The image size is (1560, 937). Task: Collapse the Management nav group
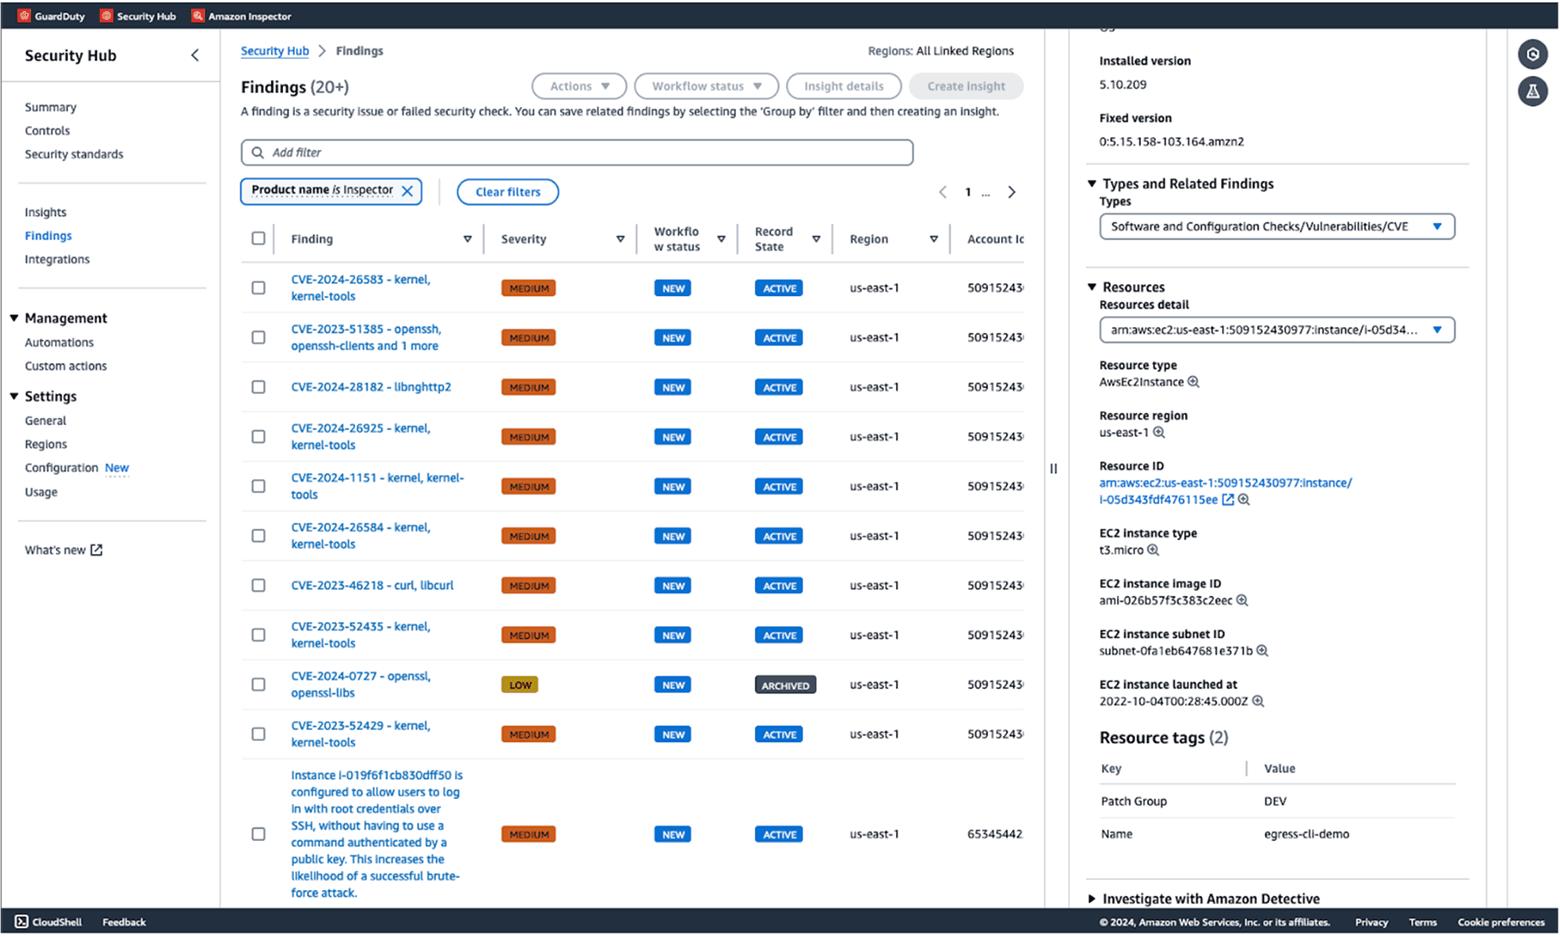pyautogui.click(x=14, y=318)
